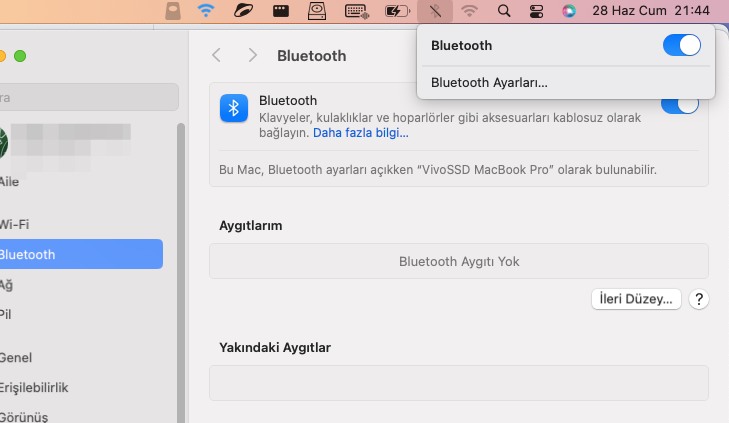Click the help question mark button
The width and height of the screenshot is (729, 423).
coord(699,299)
